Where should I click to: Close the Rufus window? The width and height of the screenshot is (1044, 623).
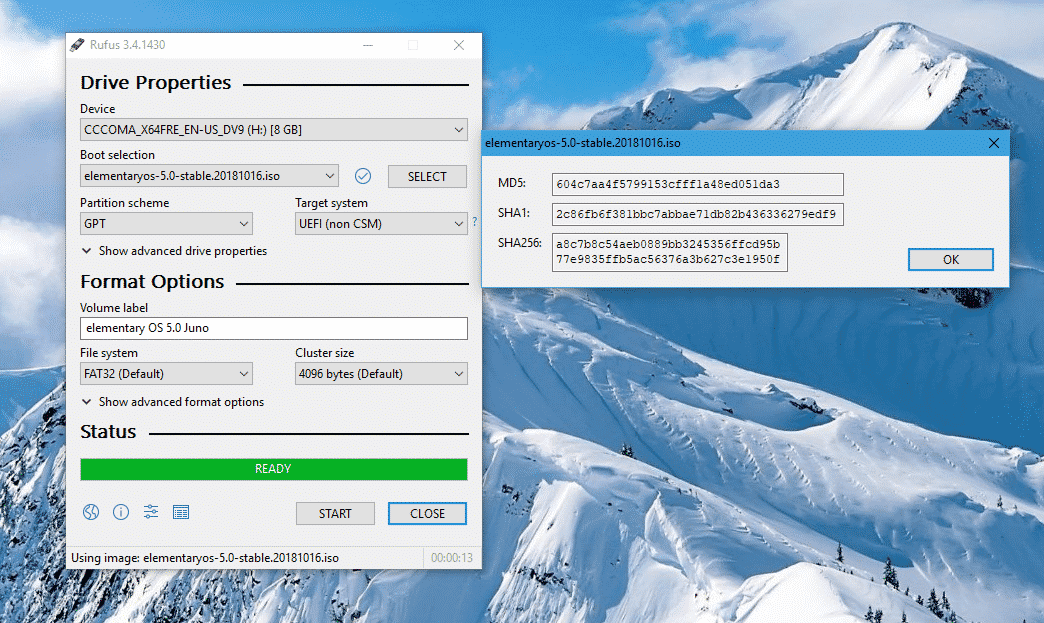click(x=459, y=45)
